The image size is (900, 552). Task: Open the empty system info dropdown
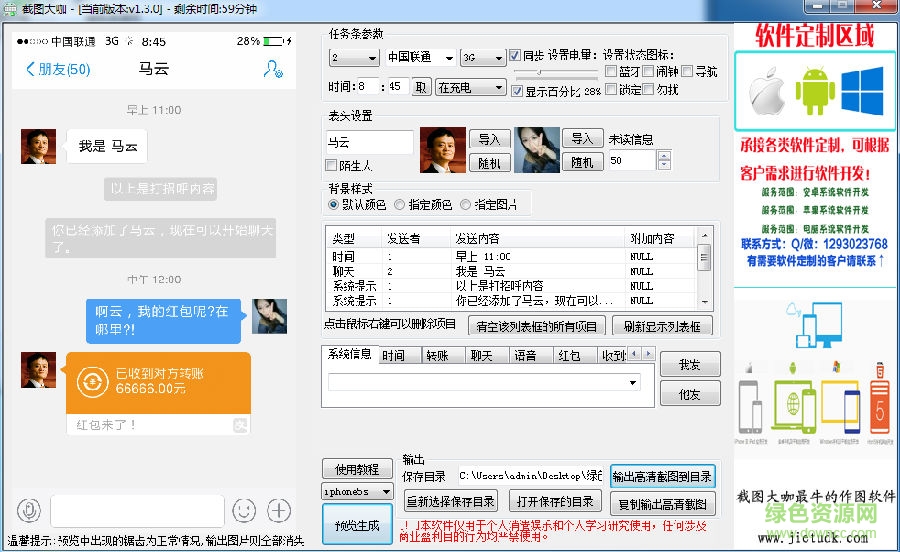click(x=484, y=382)
